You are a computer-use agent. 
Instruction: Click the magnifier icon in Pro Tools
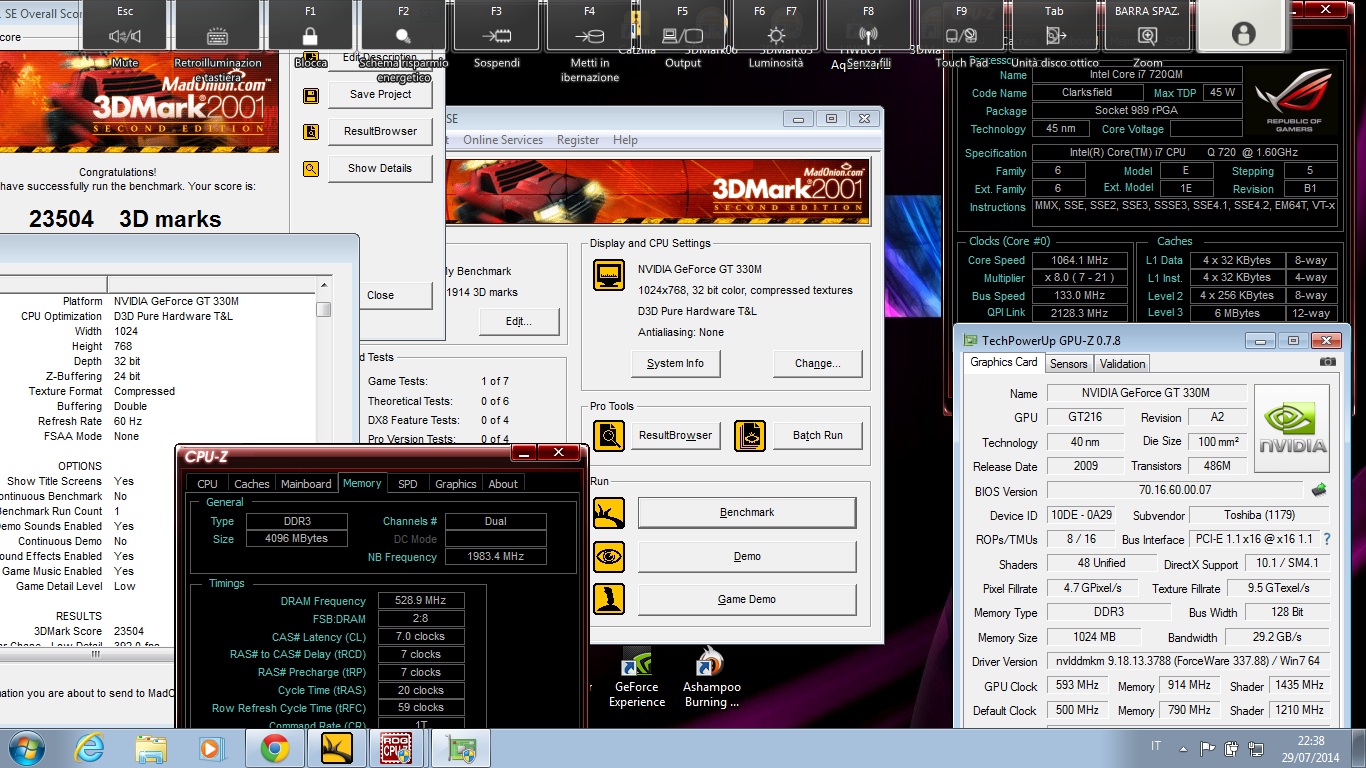click(609, 435)
